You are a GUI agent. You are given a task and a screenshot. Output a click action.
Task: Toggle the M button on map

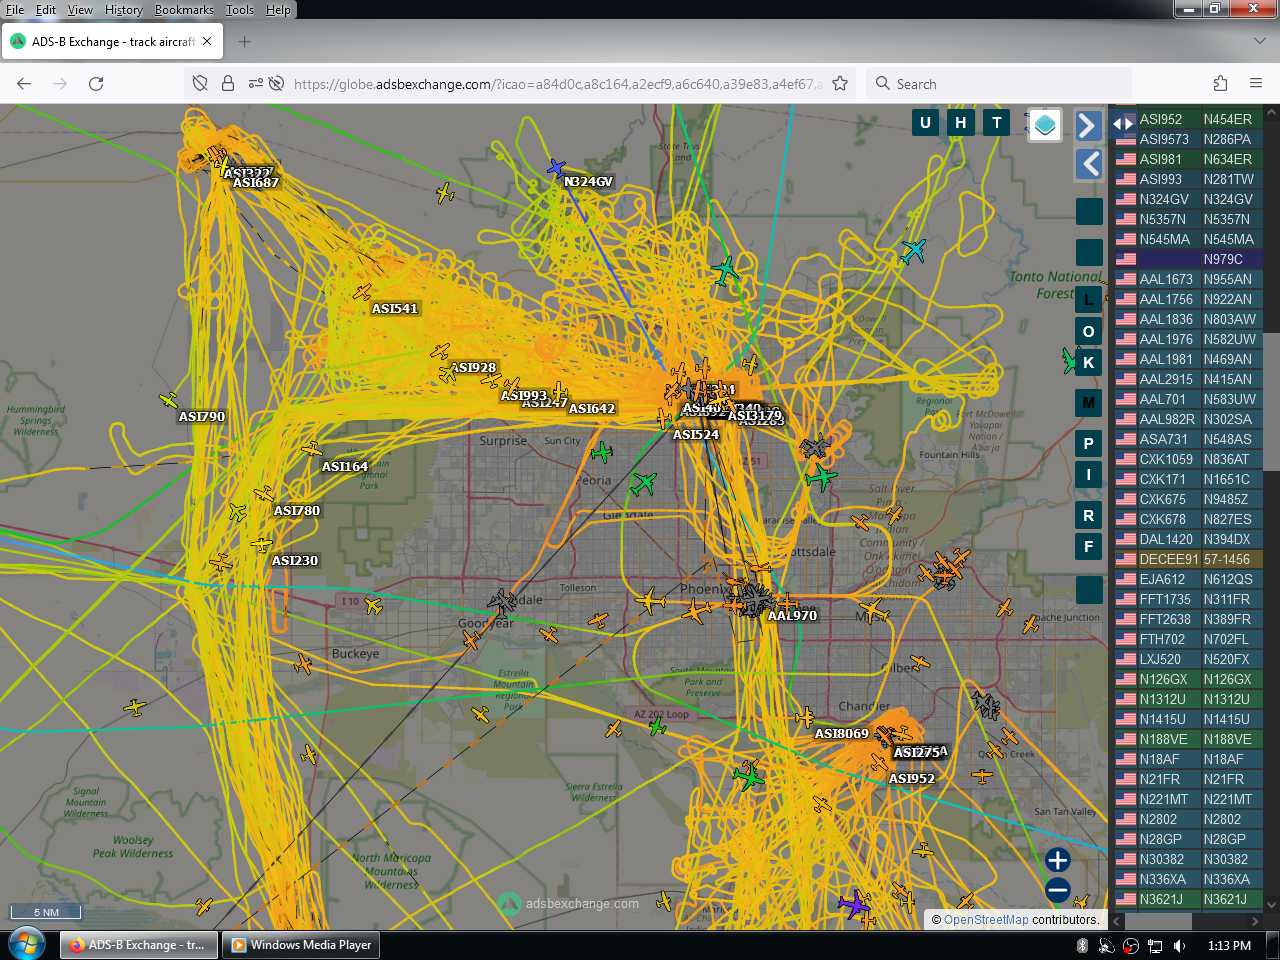coord(1089,403)
